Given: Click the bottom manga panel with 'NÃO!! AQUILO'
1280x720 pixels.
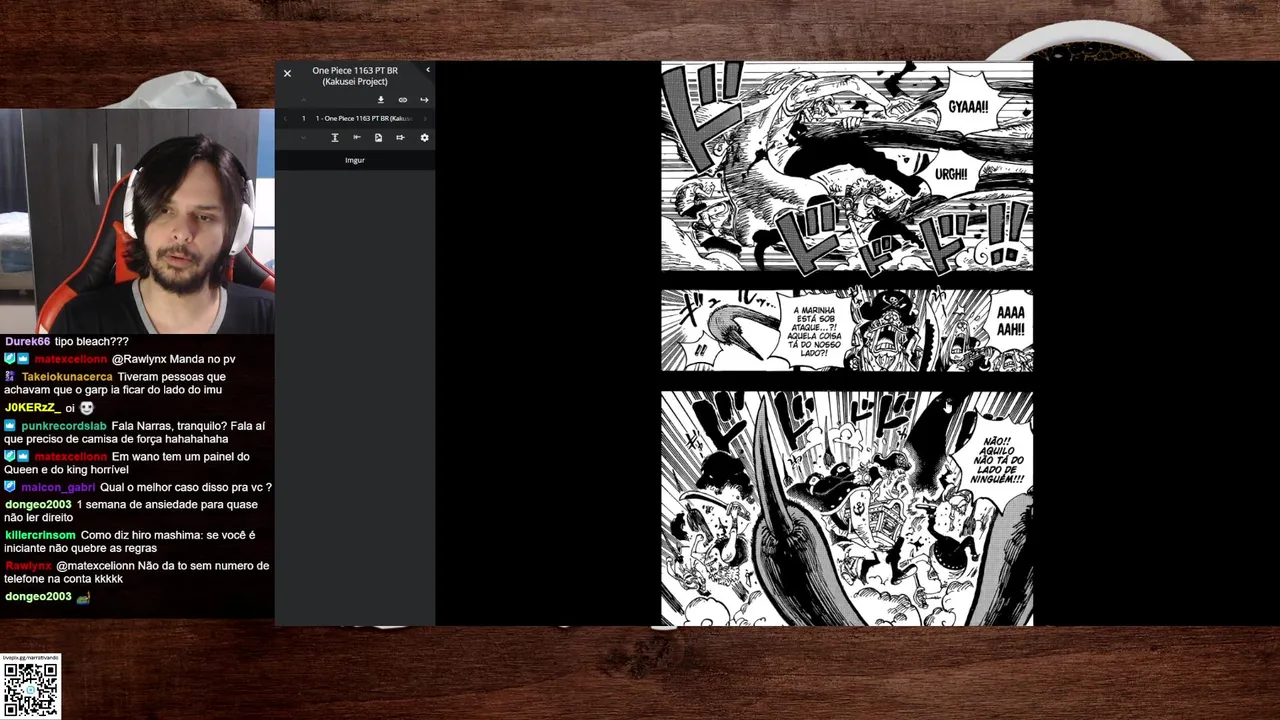Looking at the screenshot, I should pyautogui.click(x=847, y=508).
